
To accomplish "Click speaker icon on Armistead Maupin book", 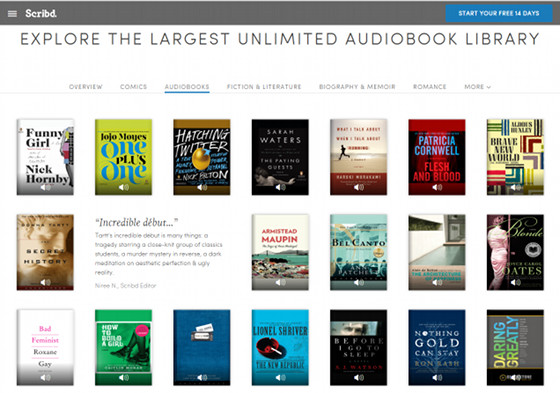I will [280, 282].
